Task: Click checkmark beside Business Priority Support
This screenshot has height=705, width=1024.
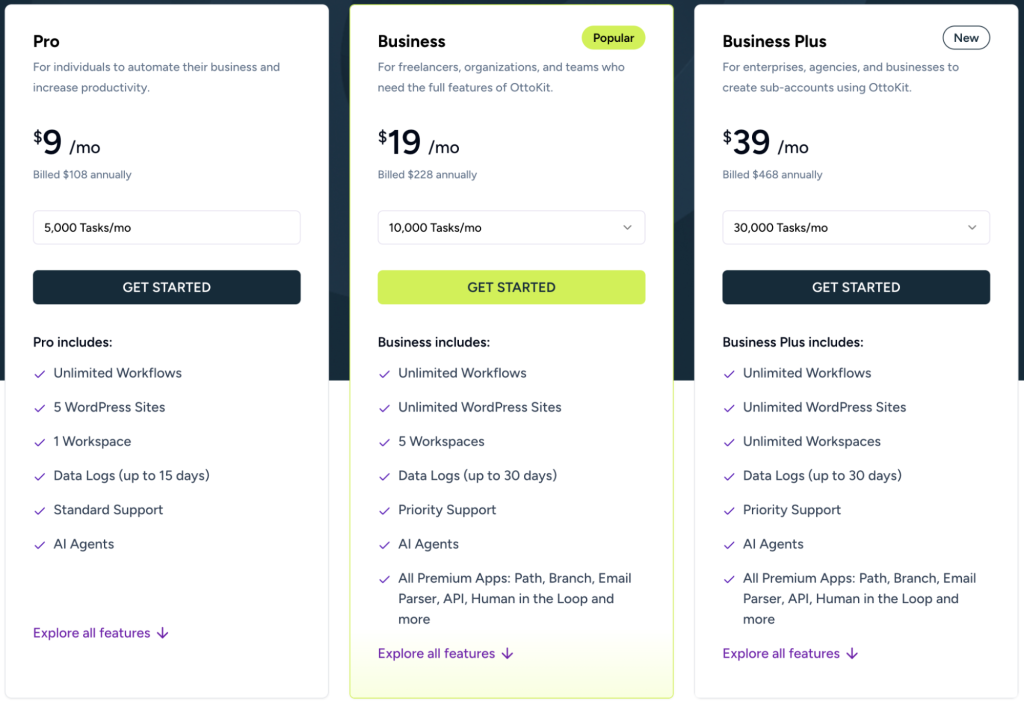Action: click(x=385, y=510)
